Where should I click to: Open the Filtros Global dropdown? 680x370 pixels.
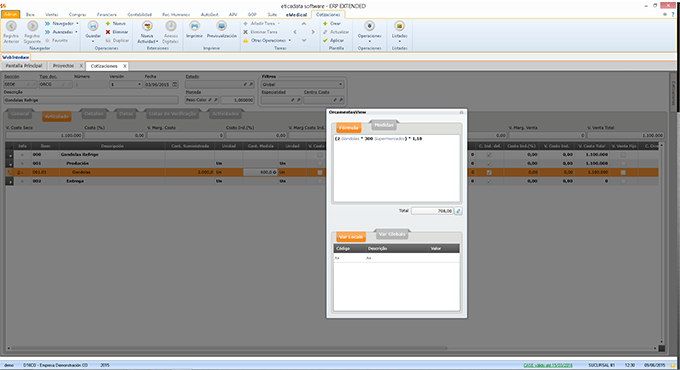340,85
